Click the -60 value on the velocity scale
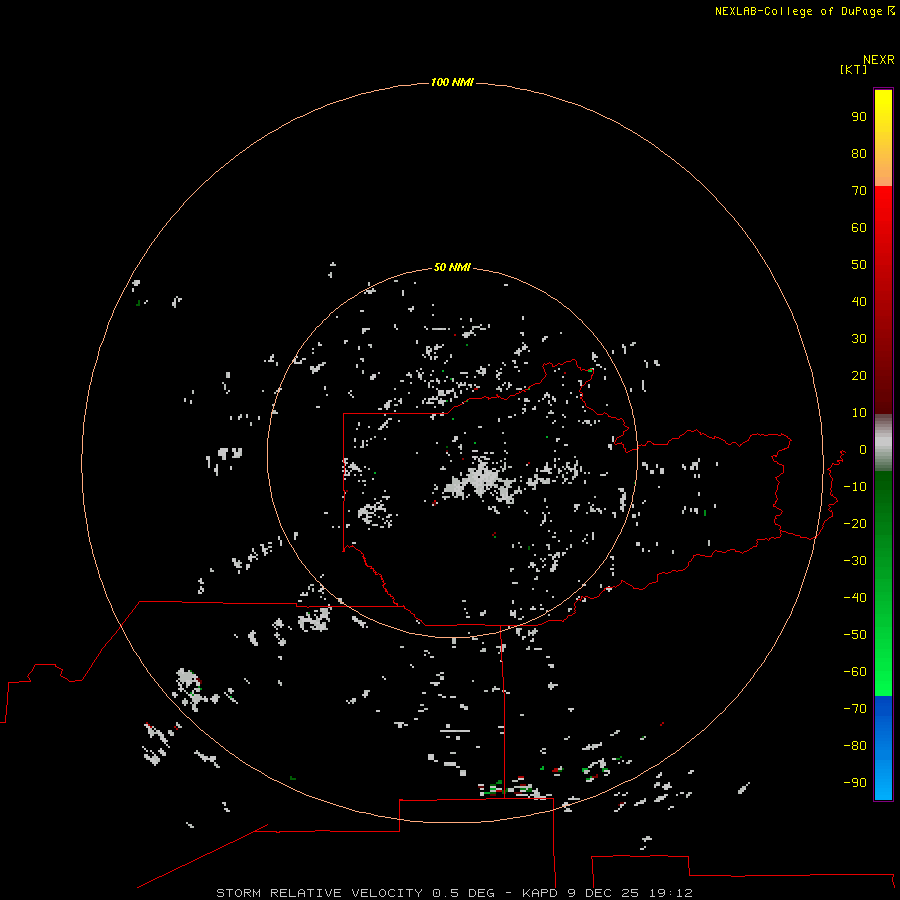The image size is (900, 900). (855, 672)
